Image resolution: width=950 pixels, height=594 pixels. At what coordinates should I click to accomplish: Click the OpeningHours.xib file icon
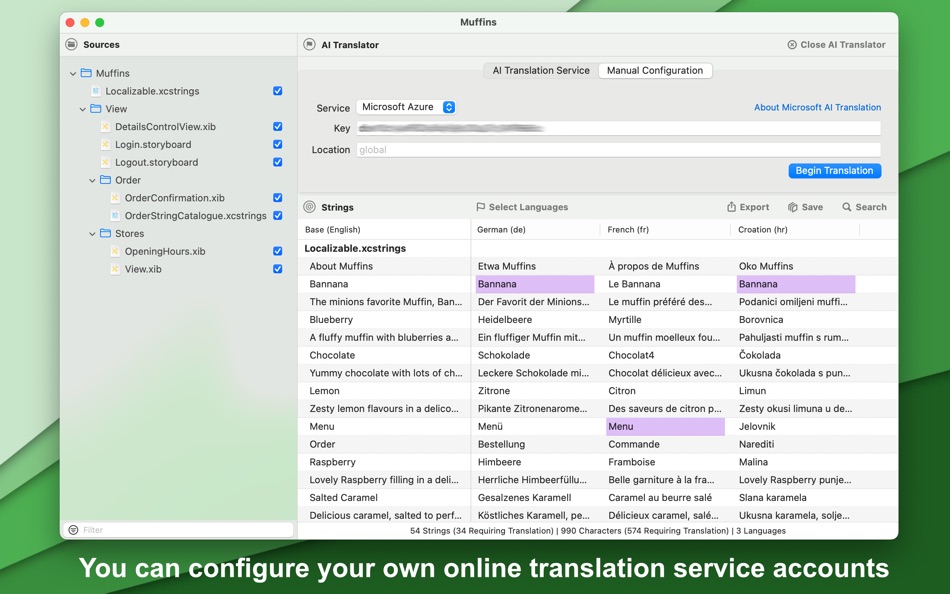[115, 251]
